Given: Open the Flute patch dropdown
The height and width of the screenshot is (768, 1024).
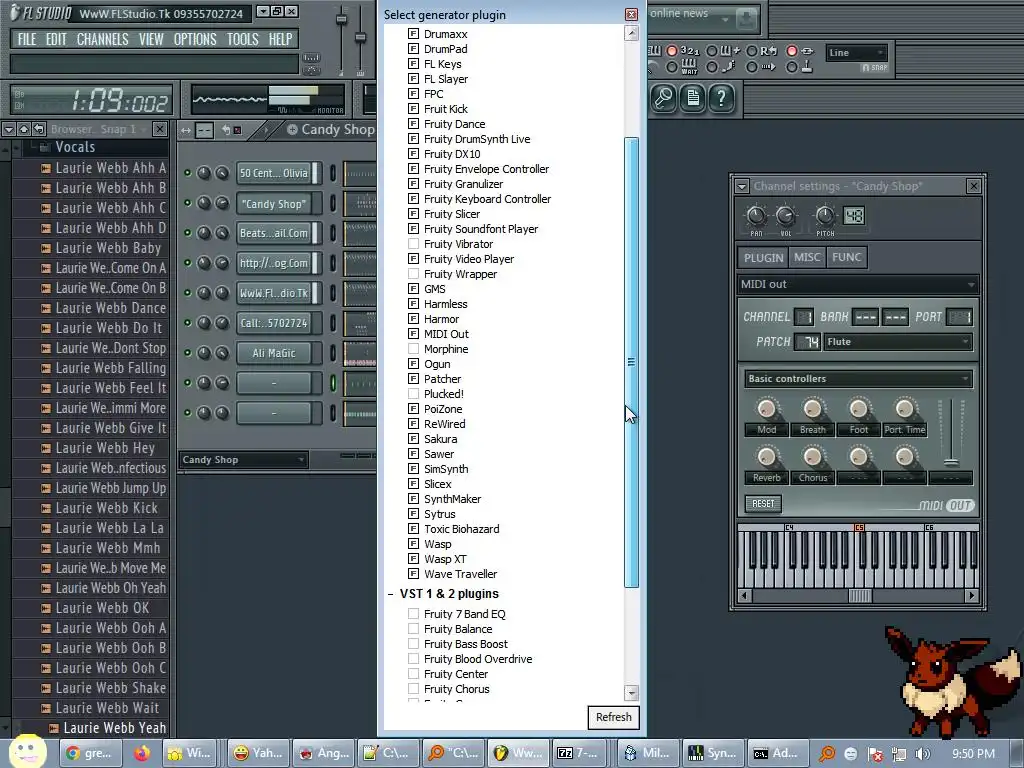Looking at the screenshot, I should pos(898,342).
